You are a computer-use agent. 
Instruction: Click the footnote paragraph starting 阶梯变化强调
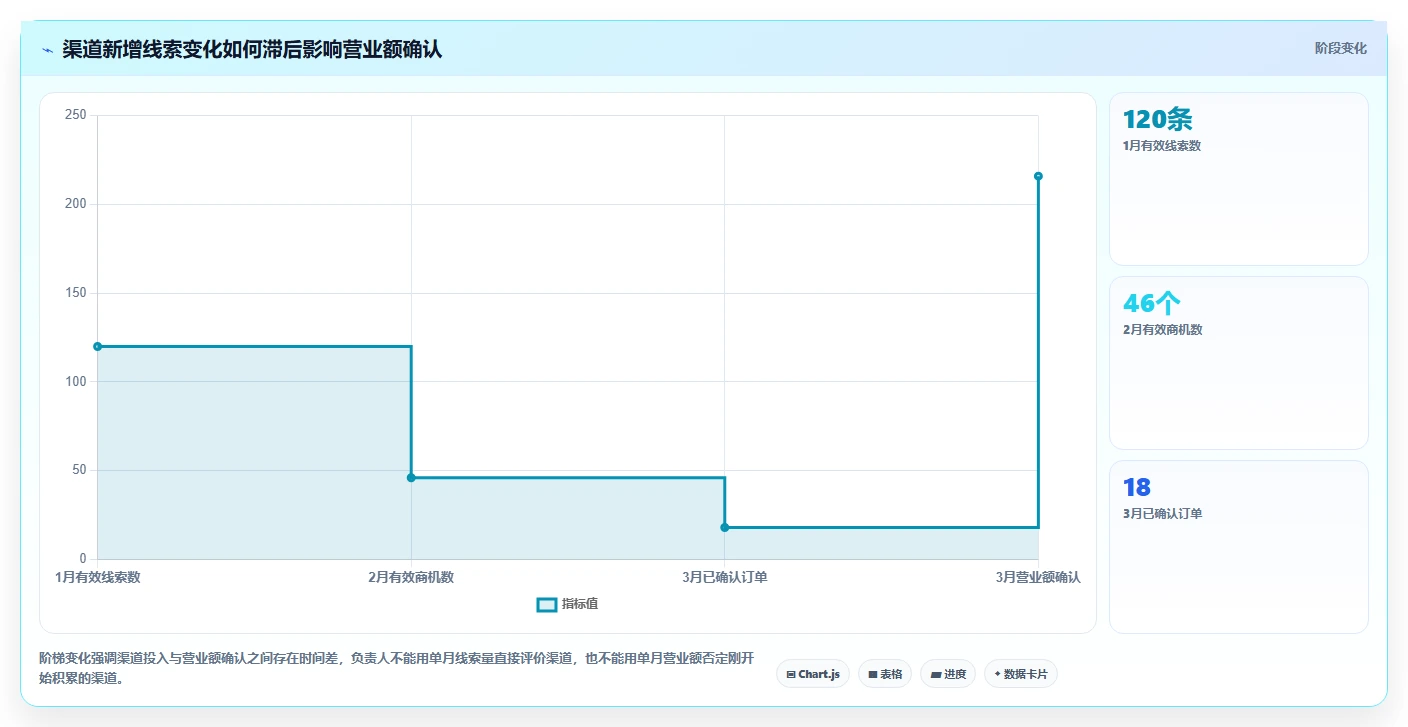(396, 668)
